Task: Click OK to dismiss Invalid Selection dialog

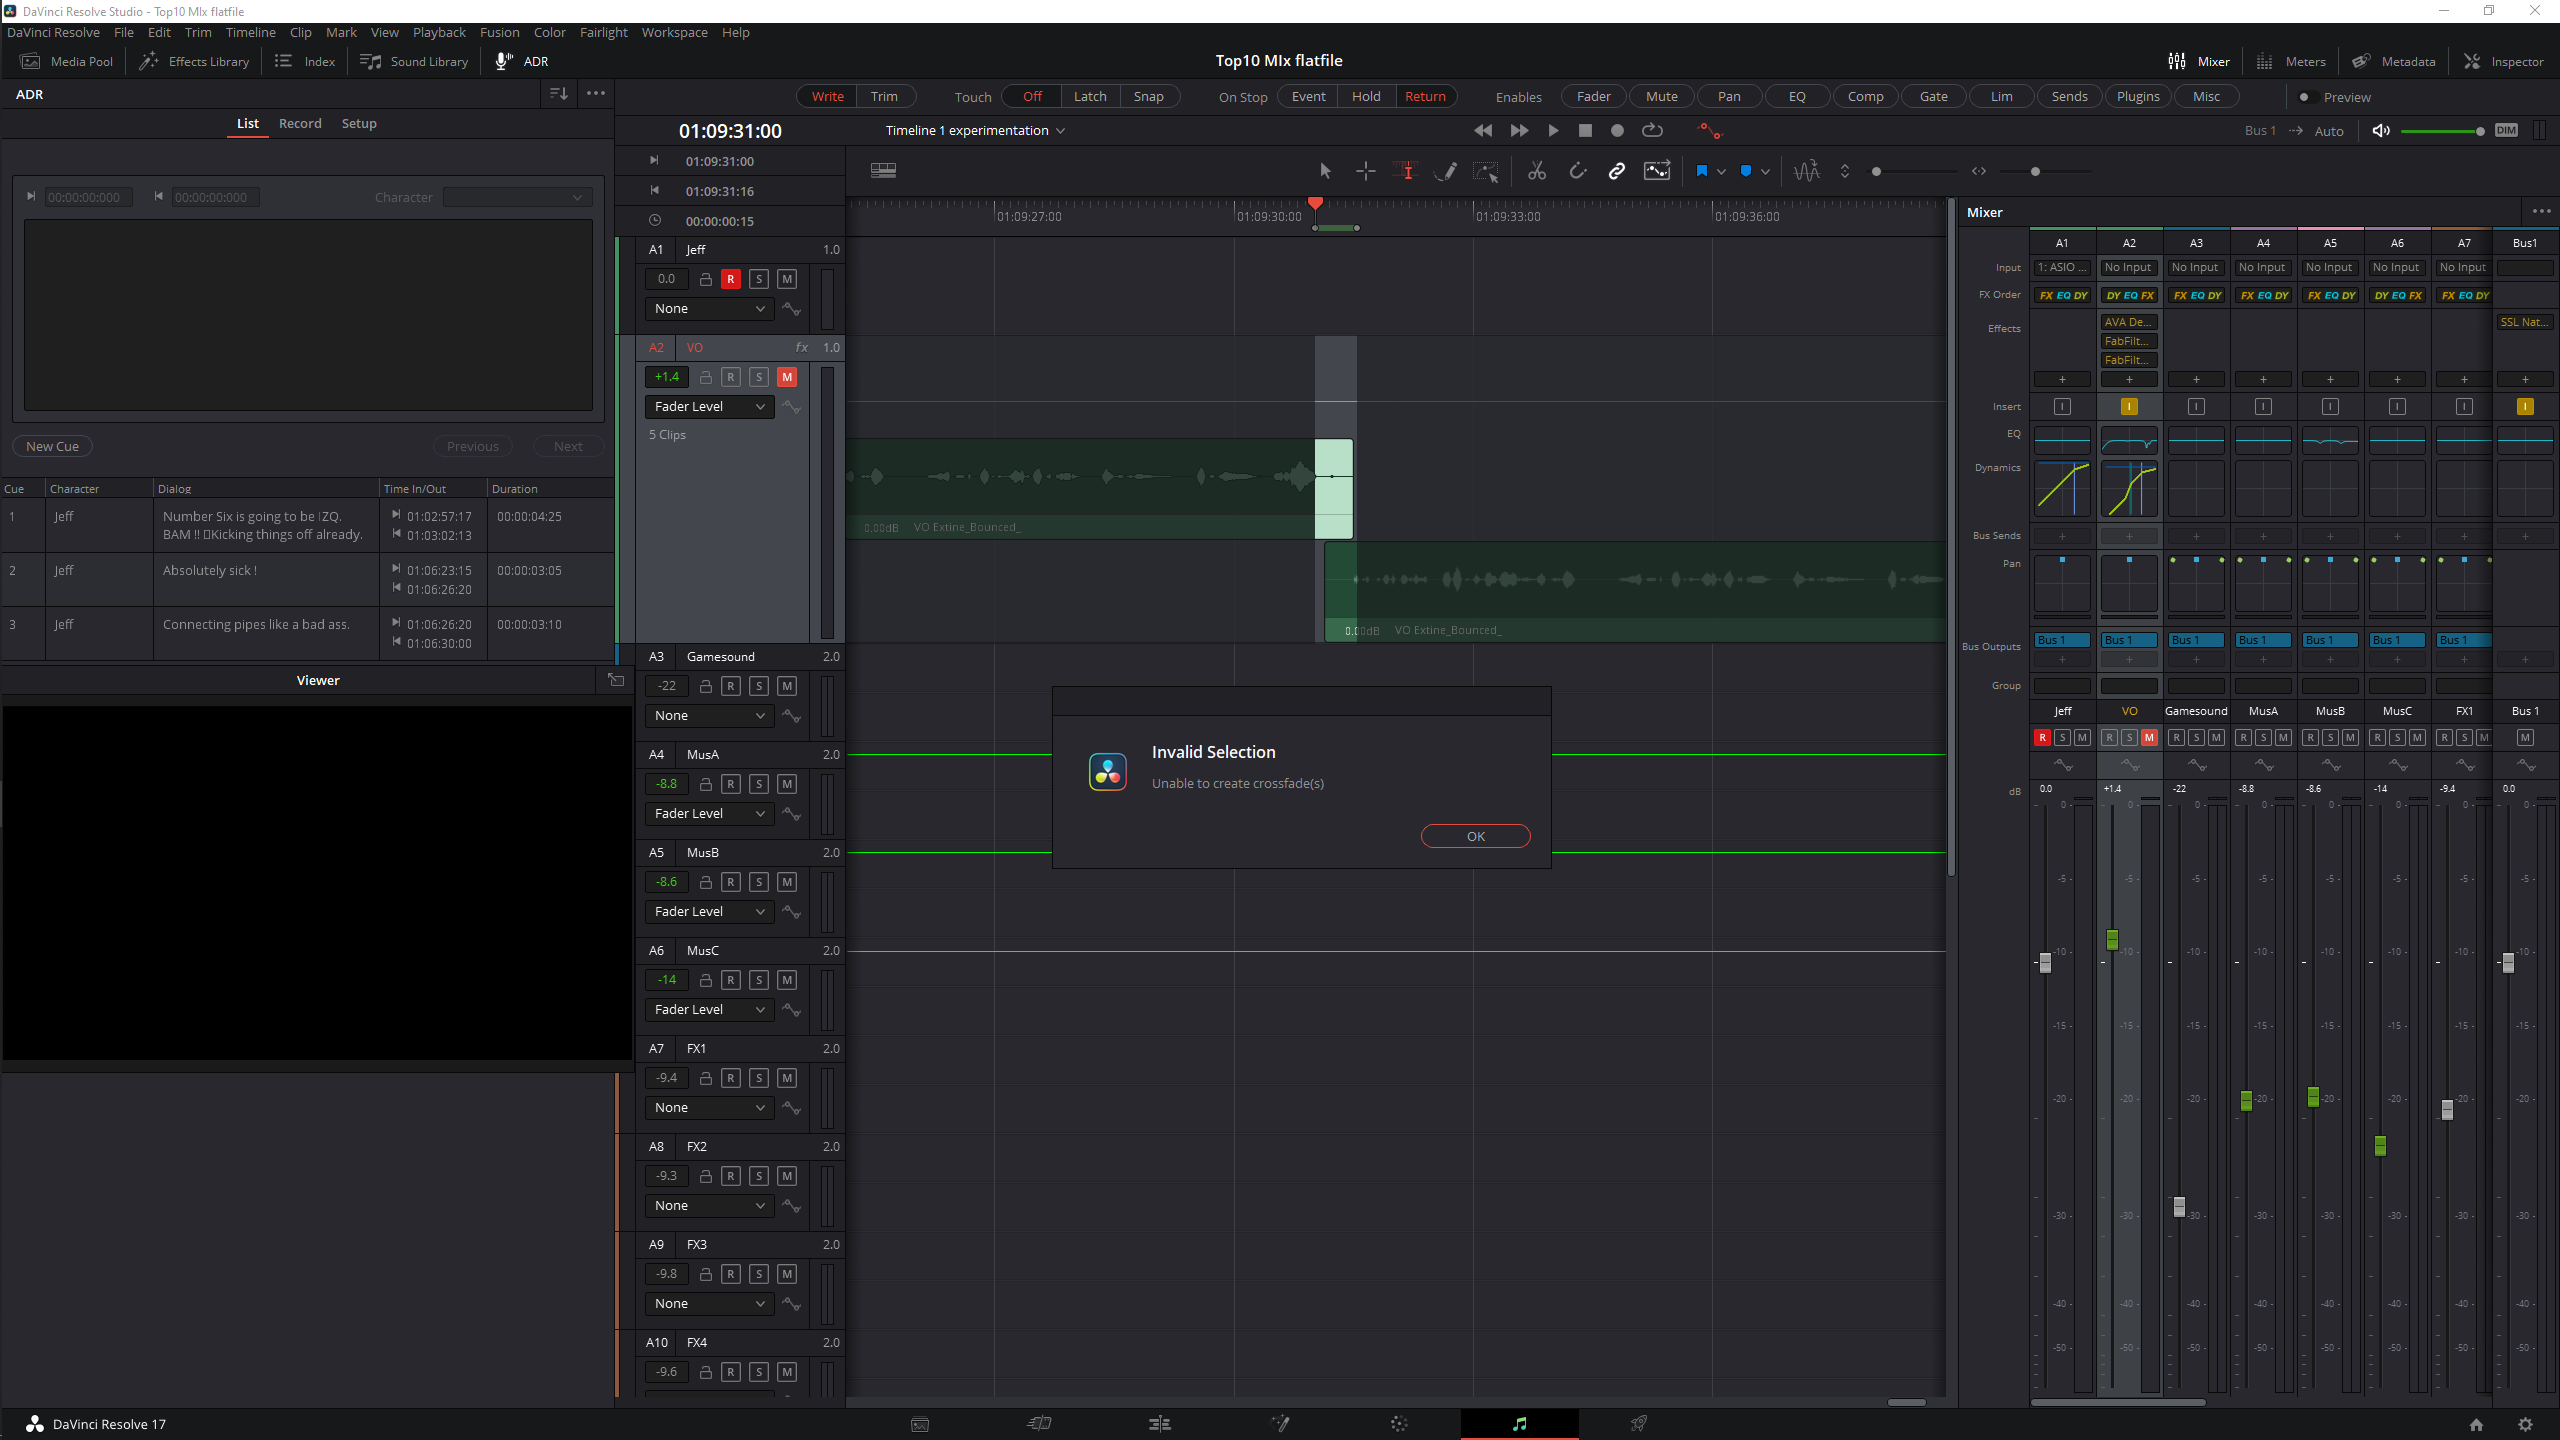Action: tap(1475, 835)
